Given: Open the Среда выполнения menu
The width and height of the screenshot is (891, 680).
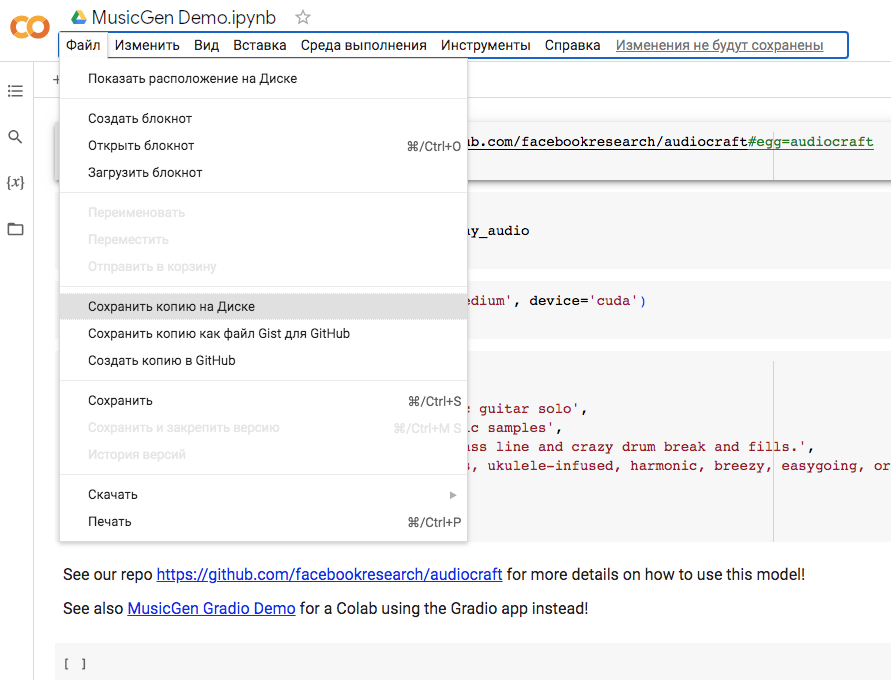Looking at the screenshot, I should click(x=364, y=45).
